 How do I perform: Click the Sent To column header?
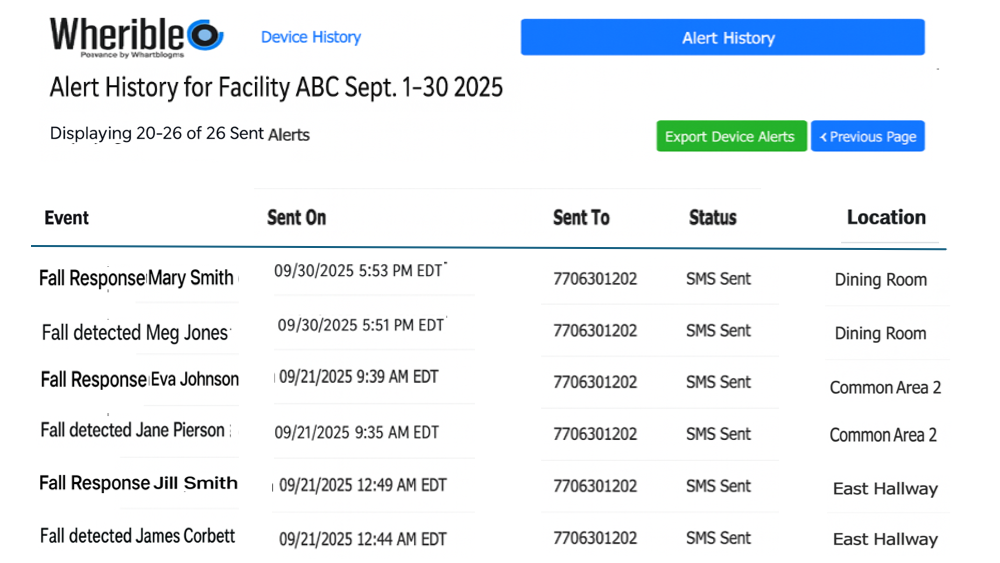click(581, 218)
